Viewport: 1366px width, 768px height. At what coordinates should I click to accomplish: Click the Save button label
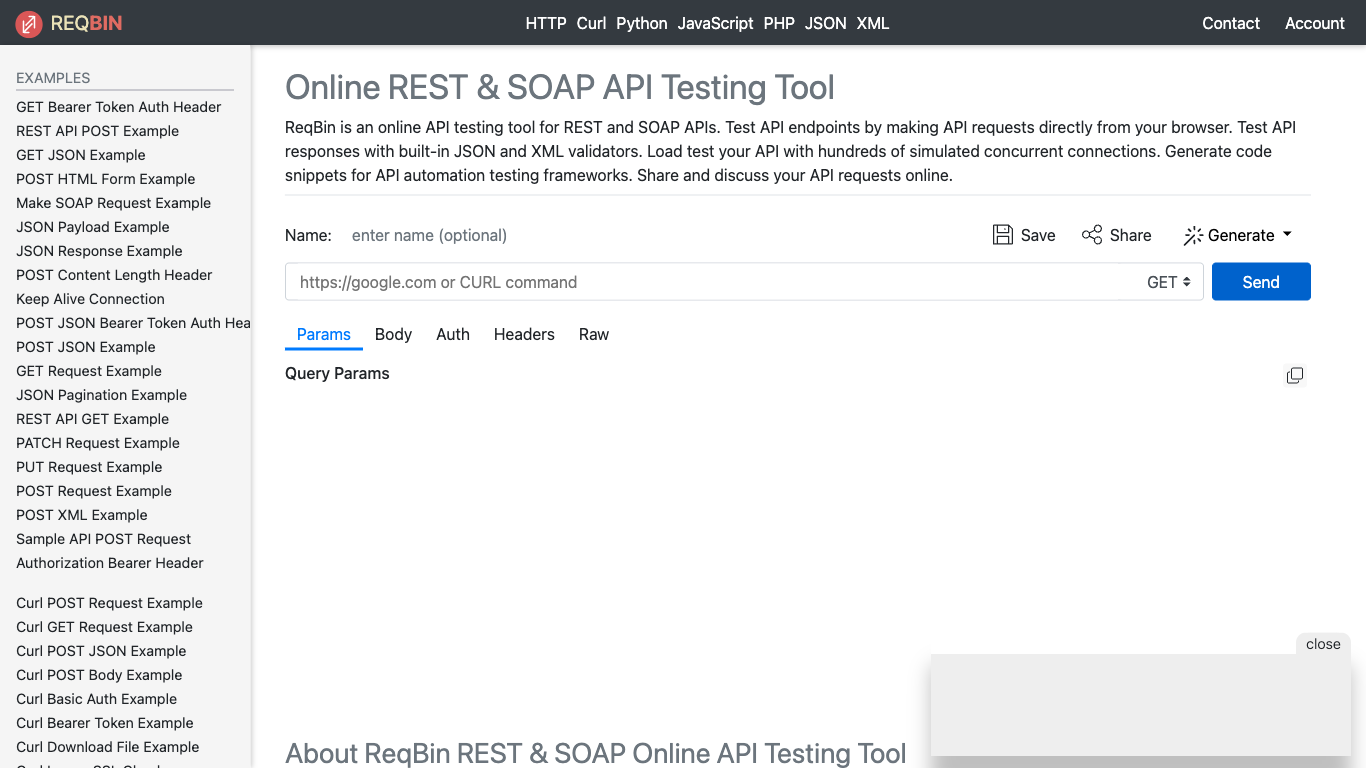point(1038,235)
